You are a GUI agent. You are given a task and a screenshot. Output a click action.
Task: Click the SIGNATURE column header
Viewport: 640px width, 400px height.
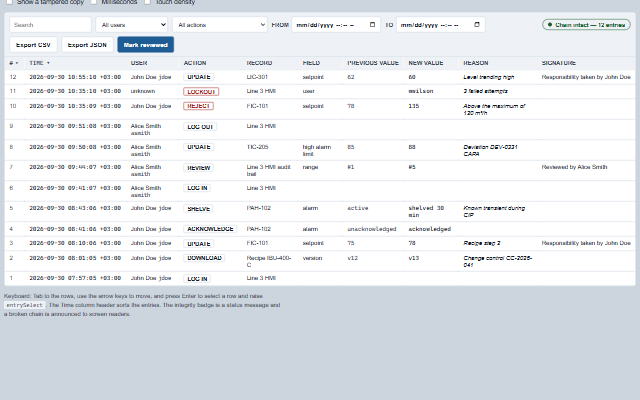(558, 63)
